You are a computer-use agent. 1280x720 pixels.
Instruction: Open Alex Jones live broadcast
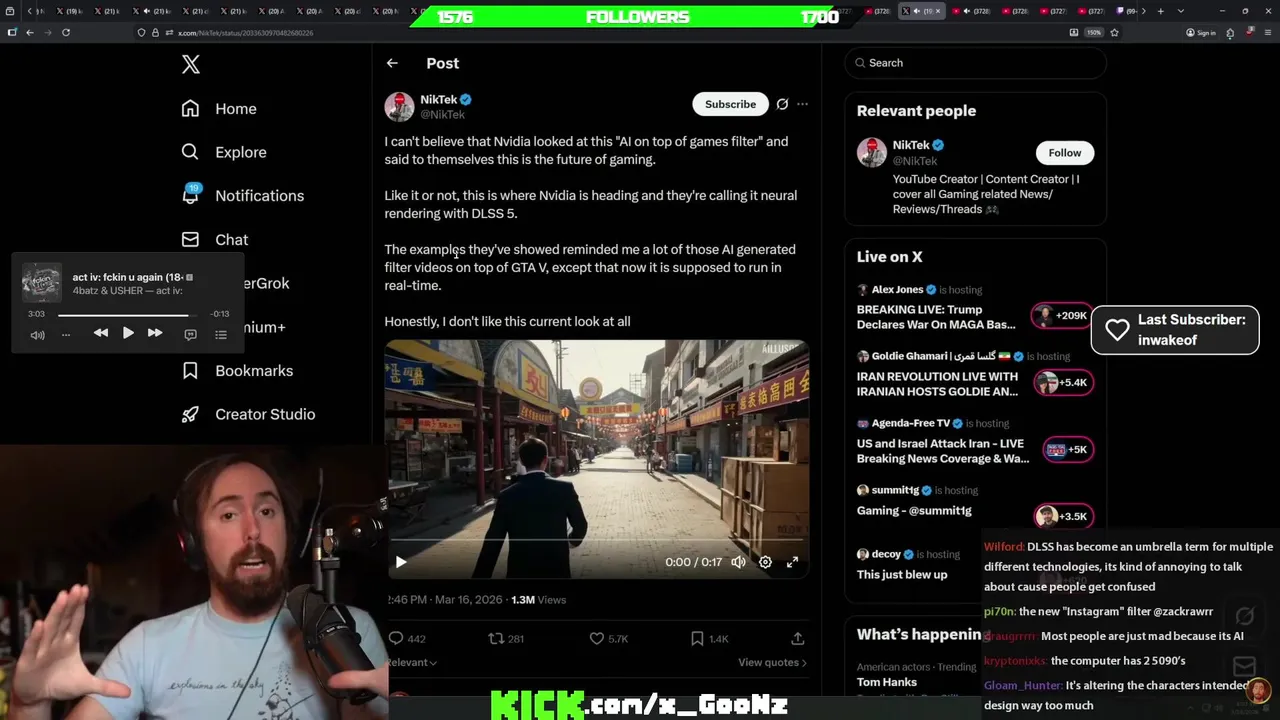coord(936,317)
